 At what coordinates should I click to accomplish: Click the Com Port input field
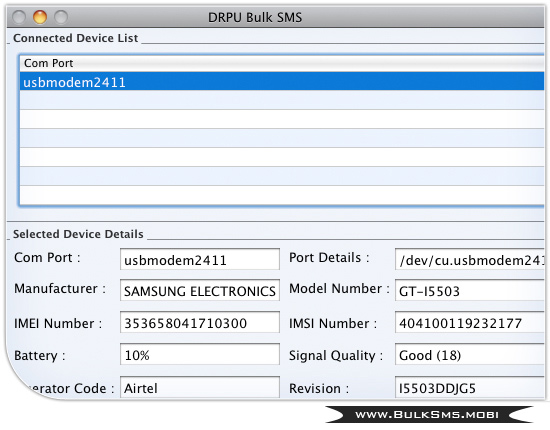click(x=200, y=259)
